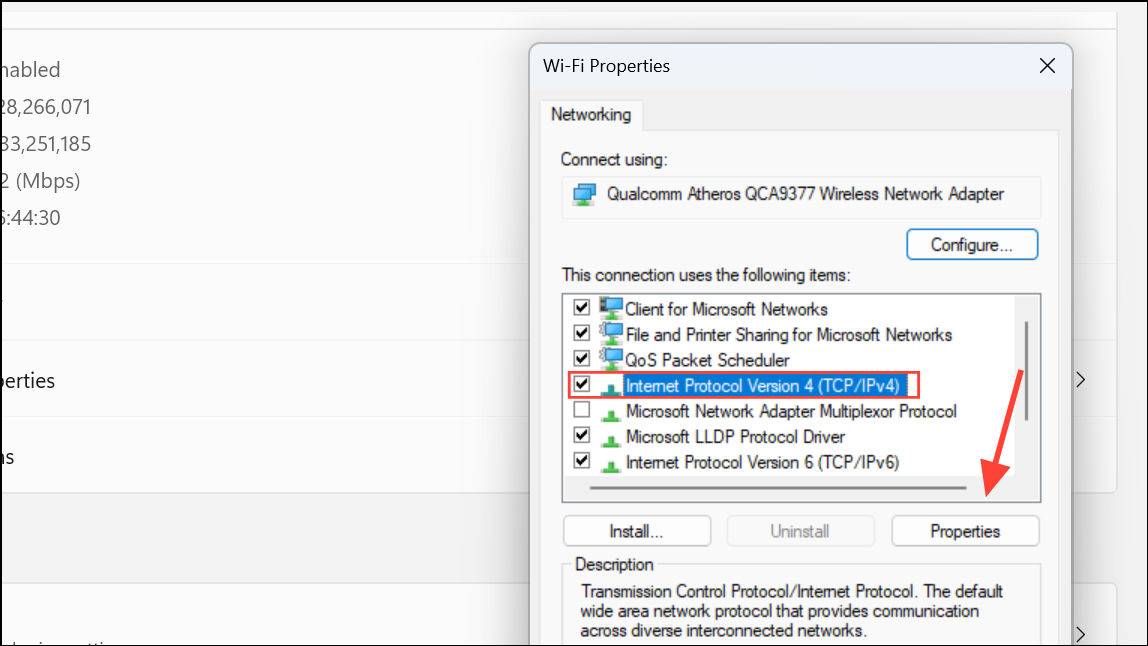This screenshot has width=1148, height=646.
Task: Switch to the Networking tab
Action: [591, 115]
